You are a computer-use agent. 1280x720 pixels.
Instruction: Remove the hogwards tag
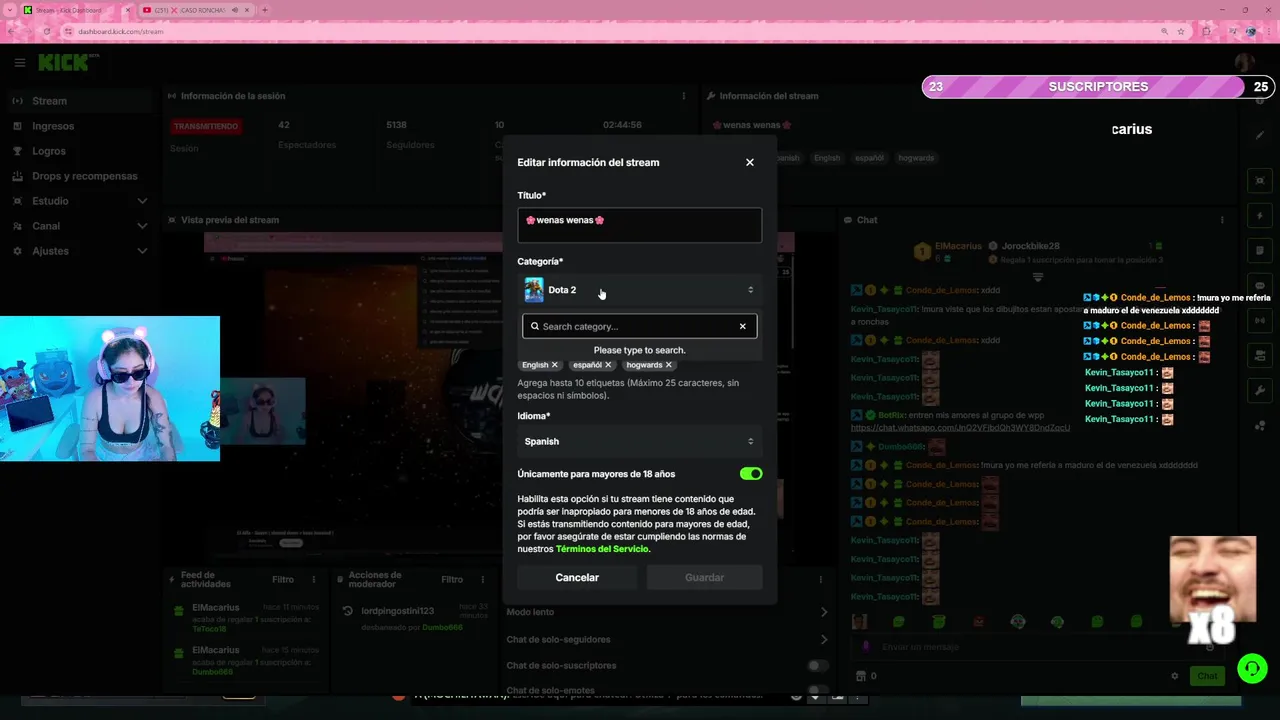[x=669, y=365]
